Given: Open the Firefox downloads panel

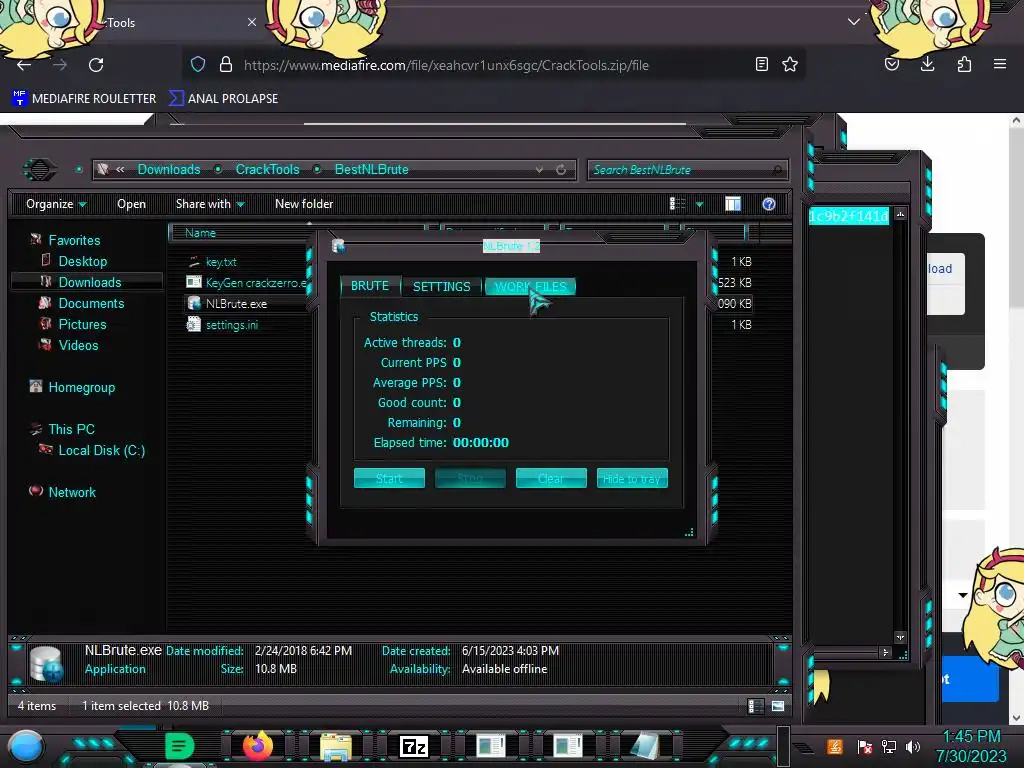Looking at the screenshot, I should click(x=927, y=64).
